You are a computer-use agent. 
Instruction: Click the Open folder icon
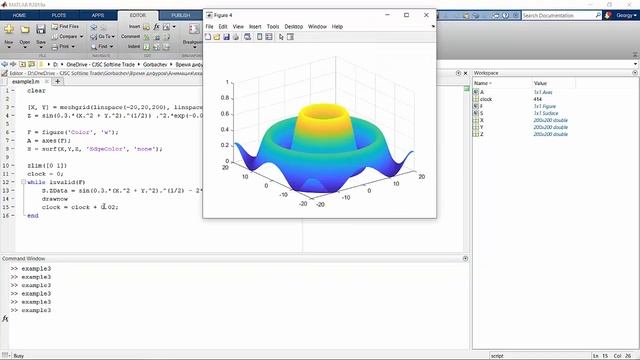(x=25, y=29)
